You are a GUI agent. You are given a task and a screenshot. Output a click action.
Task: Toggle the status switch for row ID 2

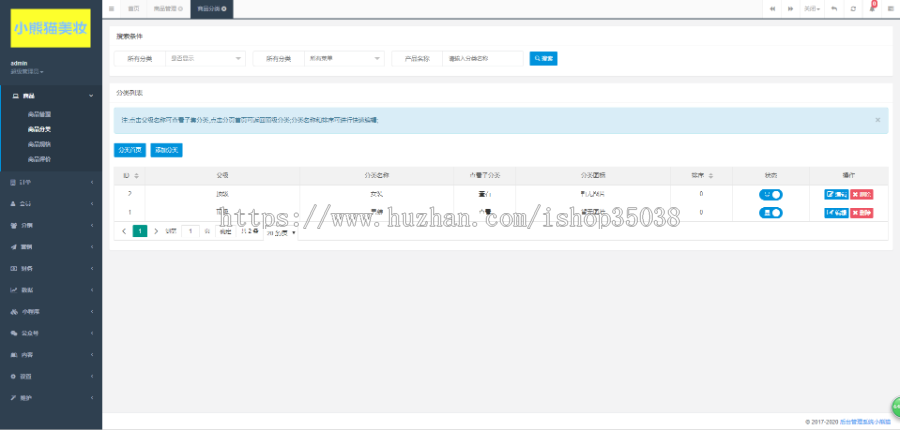pyautogui.click(x=770, y=195)
